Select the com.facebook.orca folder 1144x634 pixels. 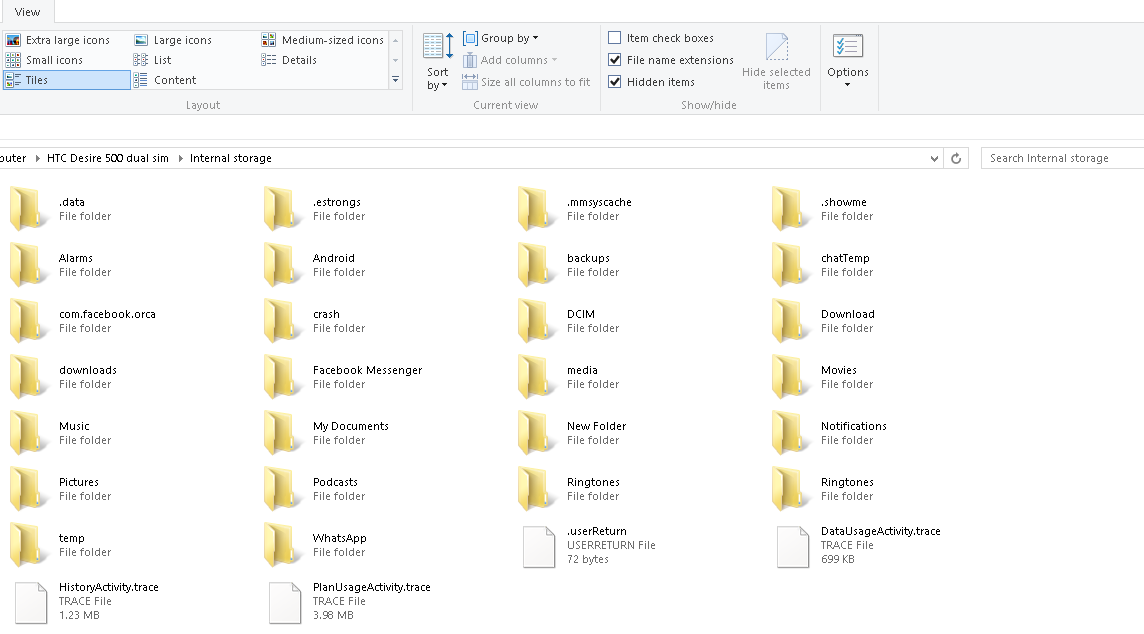click(83, 321)
